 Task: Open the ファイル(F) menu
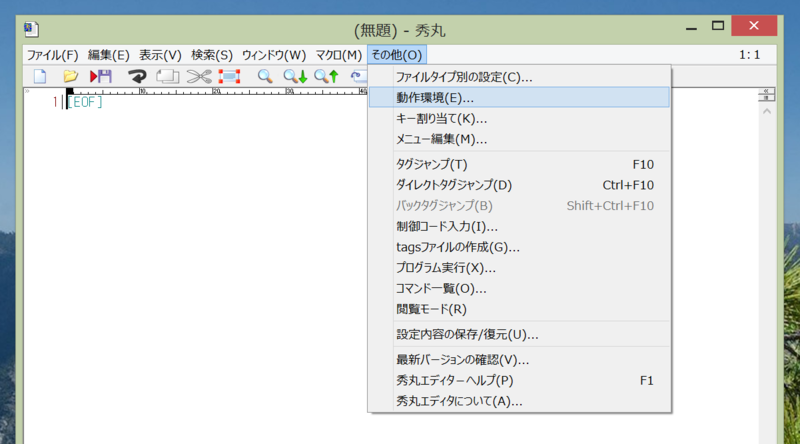point(53,55)
